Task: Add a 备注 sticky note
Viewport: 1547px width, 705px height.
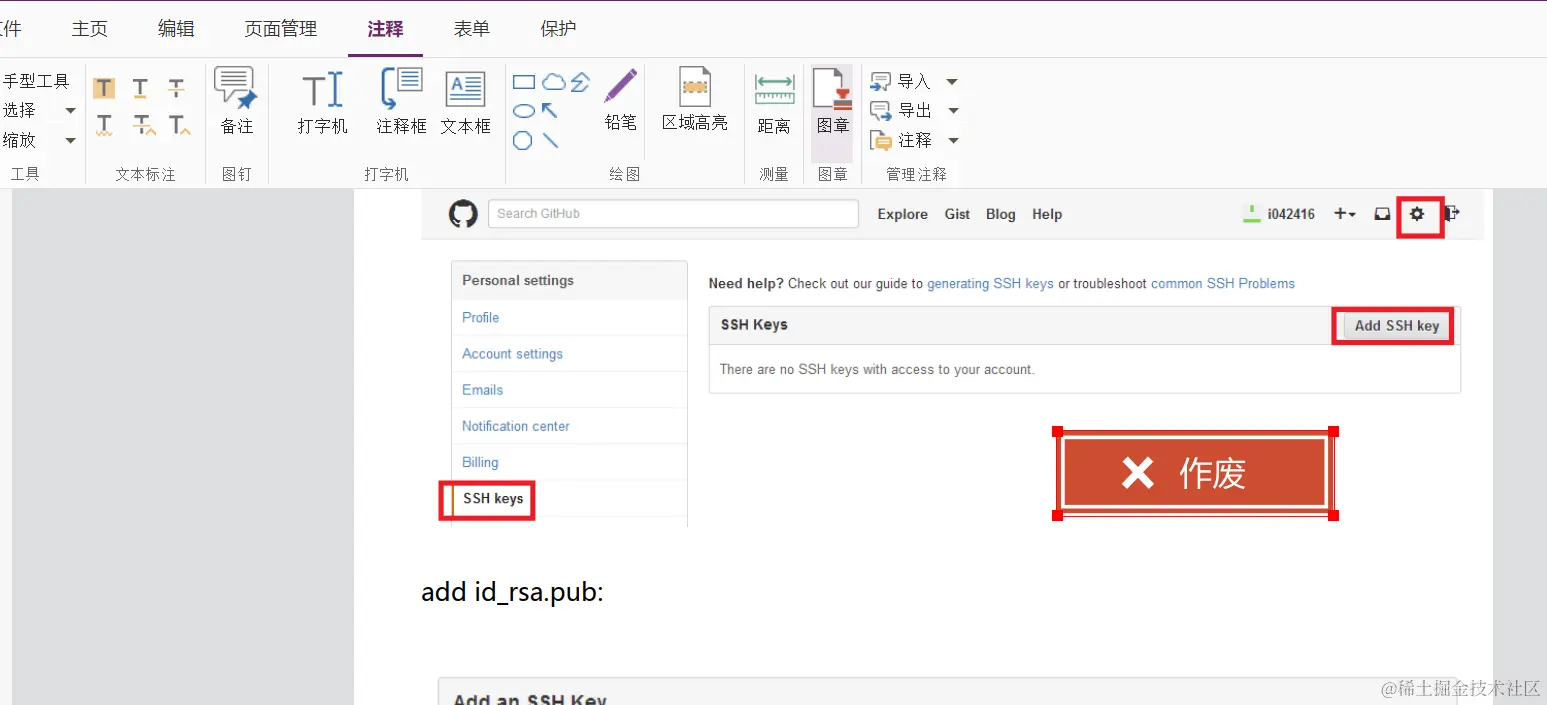Action: point(237,101)
